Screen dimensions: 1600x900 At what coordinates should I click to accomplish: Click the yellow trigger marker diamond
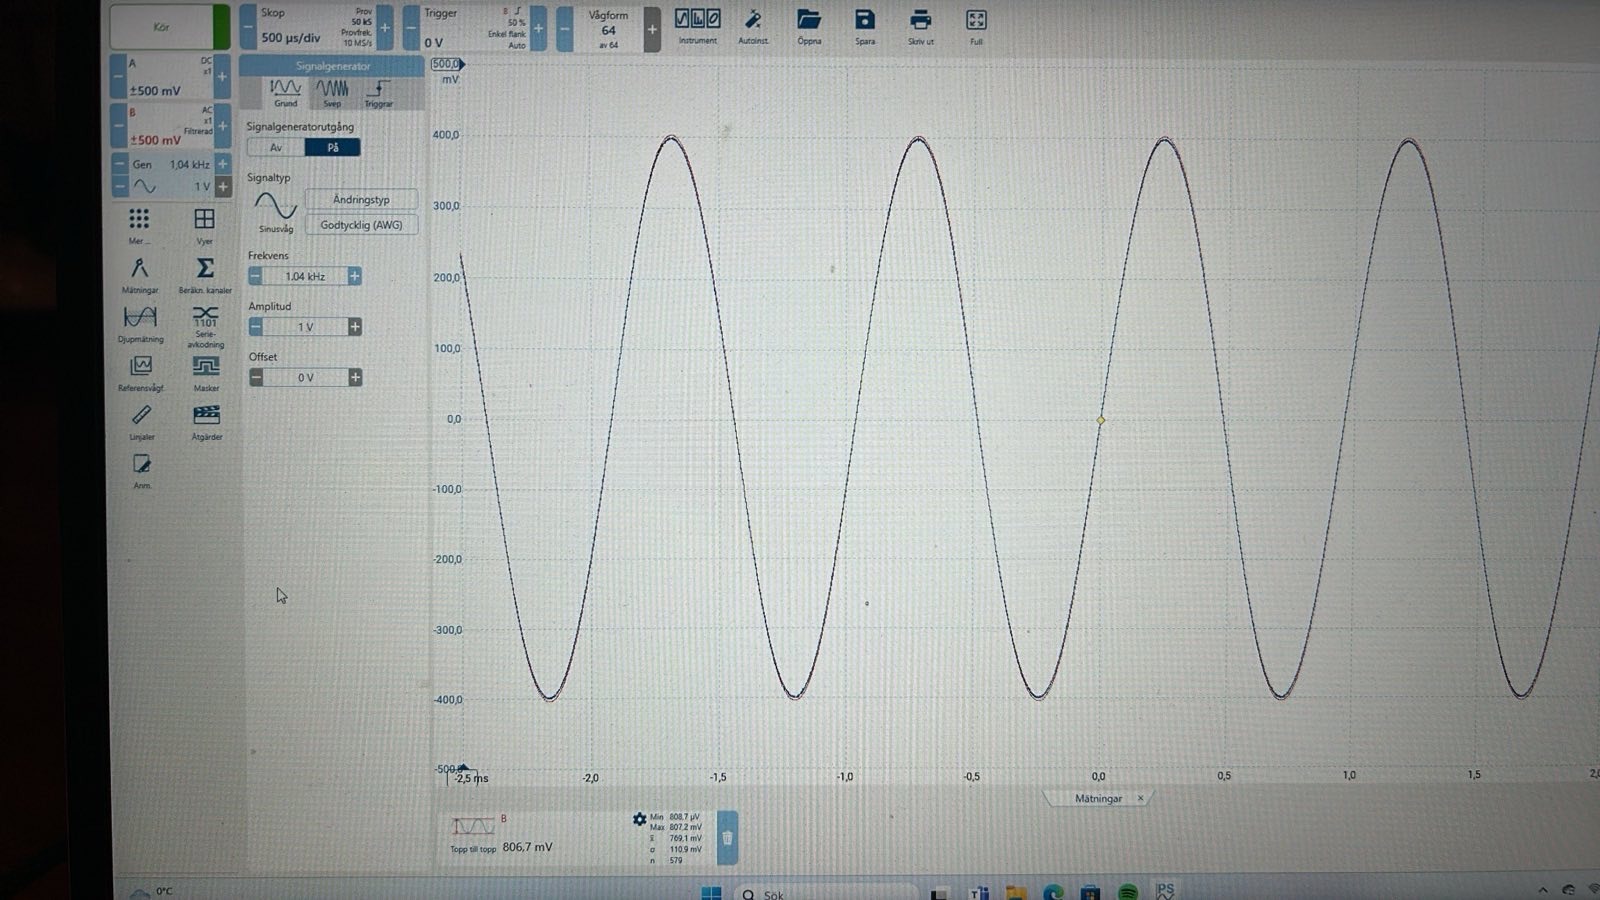click(1101, 420)
